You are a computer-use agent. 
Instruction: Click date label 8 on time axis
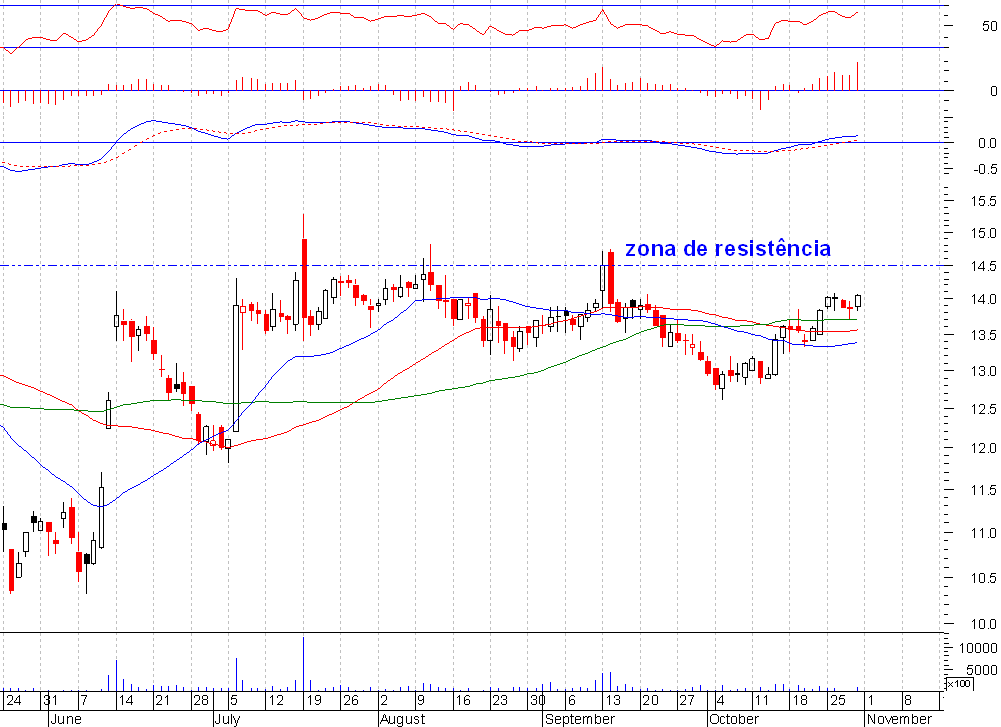click(x=909, y=701)
